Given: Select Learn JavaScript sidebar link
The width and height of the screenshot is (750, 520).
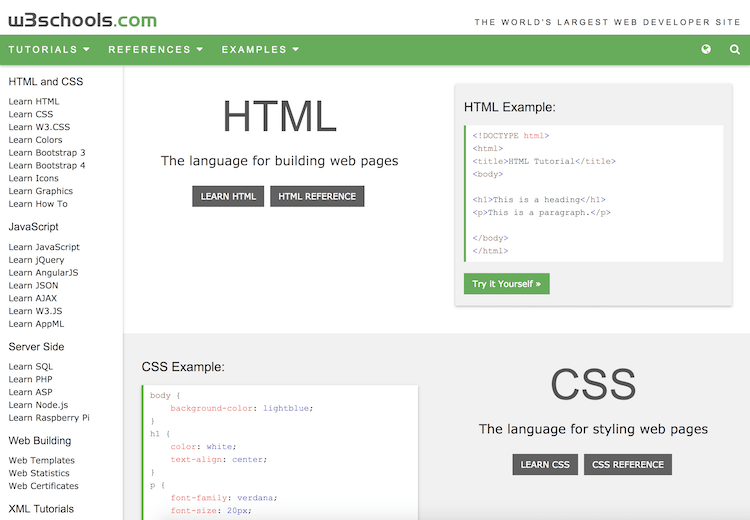Looking at the screenshot, I should point(44,247).
